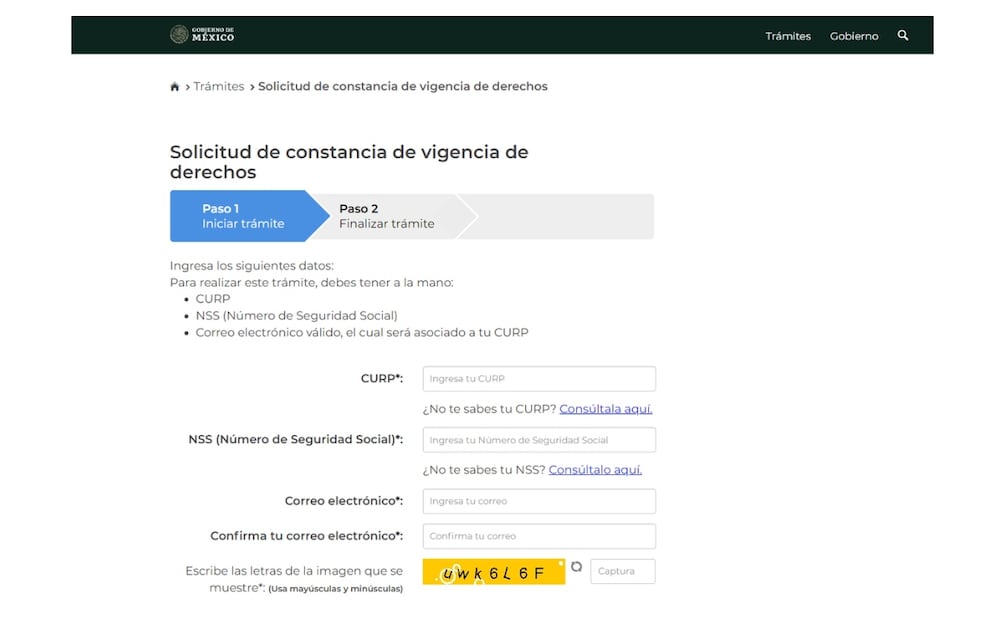Screen dimensions: 1005x620
Task: Click the yellow captcha image
Action: 494,572
